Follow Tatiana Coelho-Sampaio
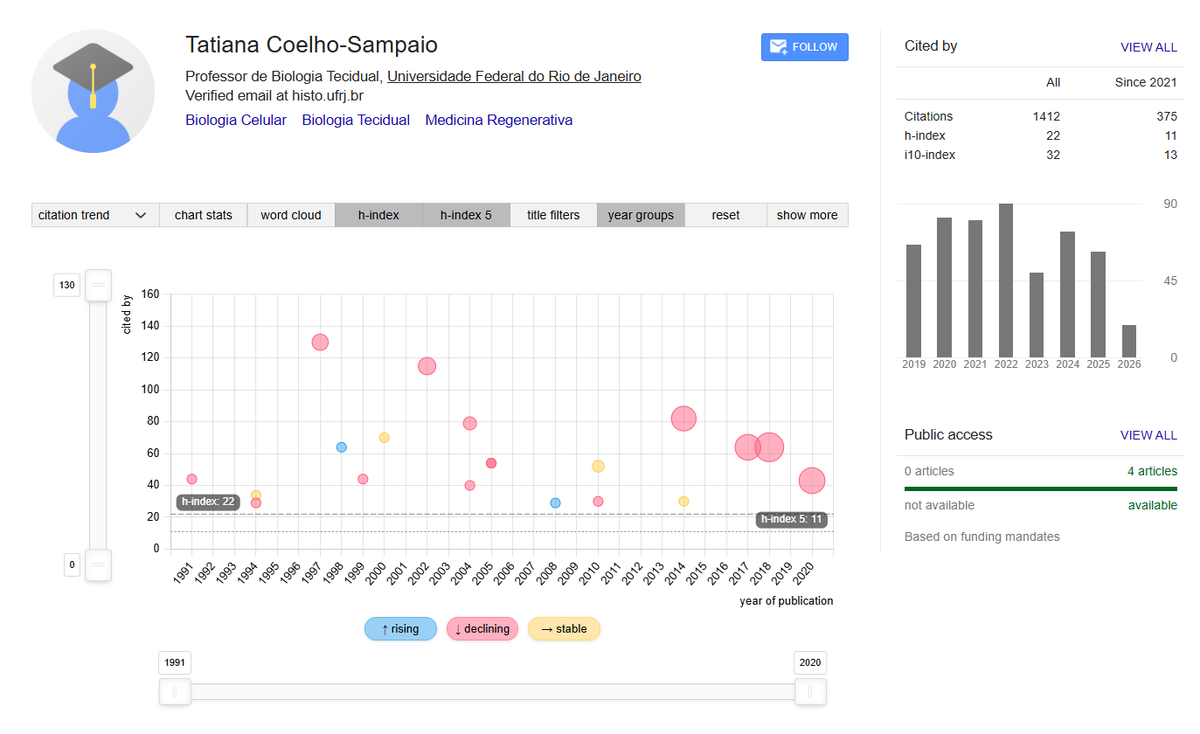 click(805, 47)
